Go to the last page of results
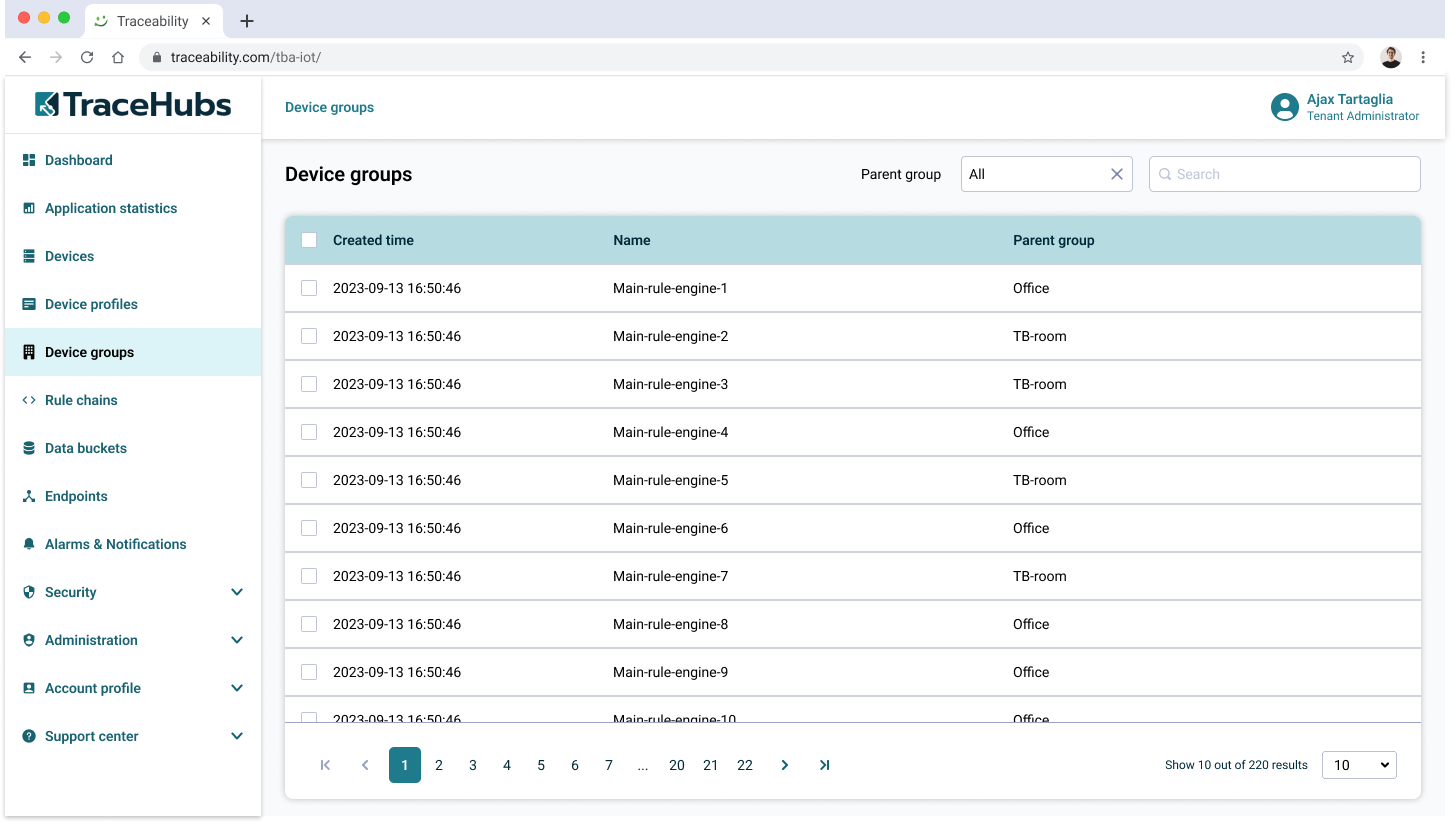 tap(824, 765)
